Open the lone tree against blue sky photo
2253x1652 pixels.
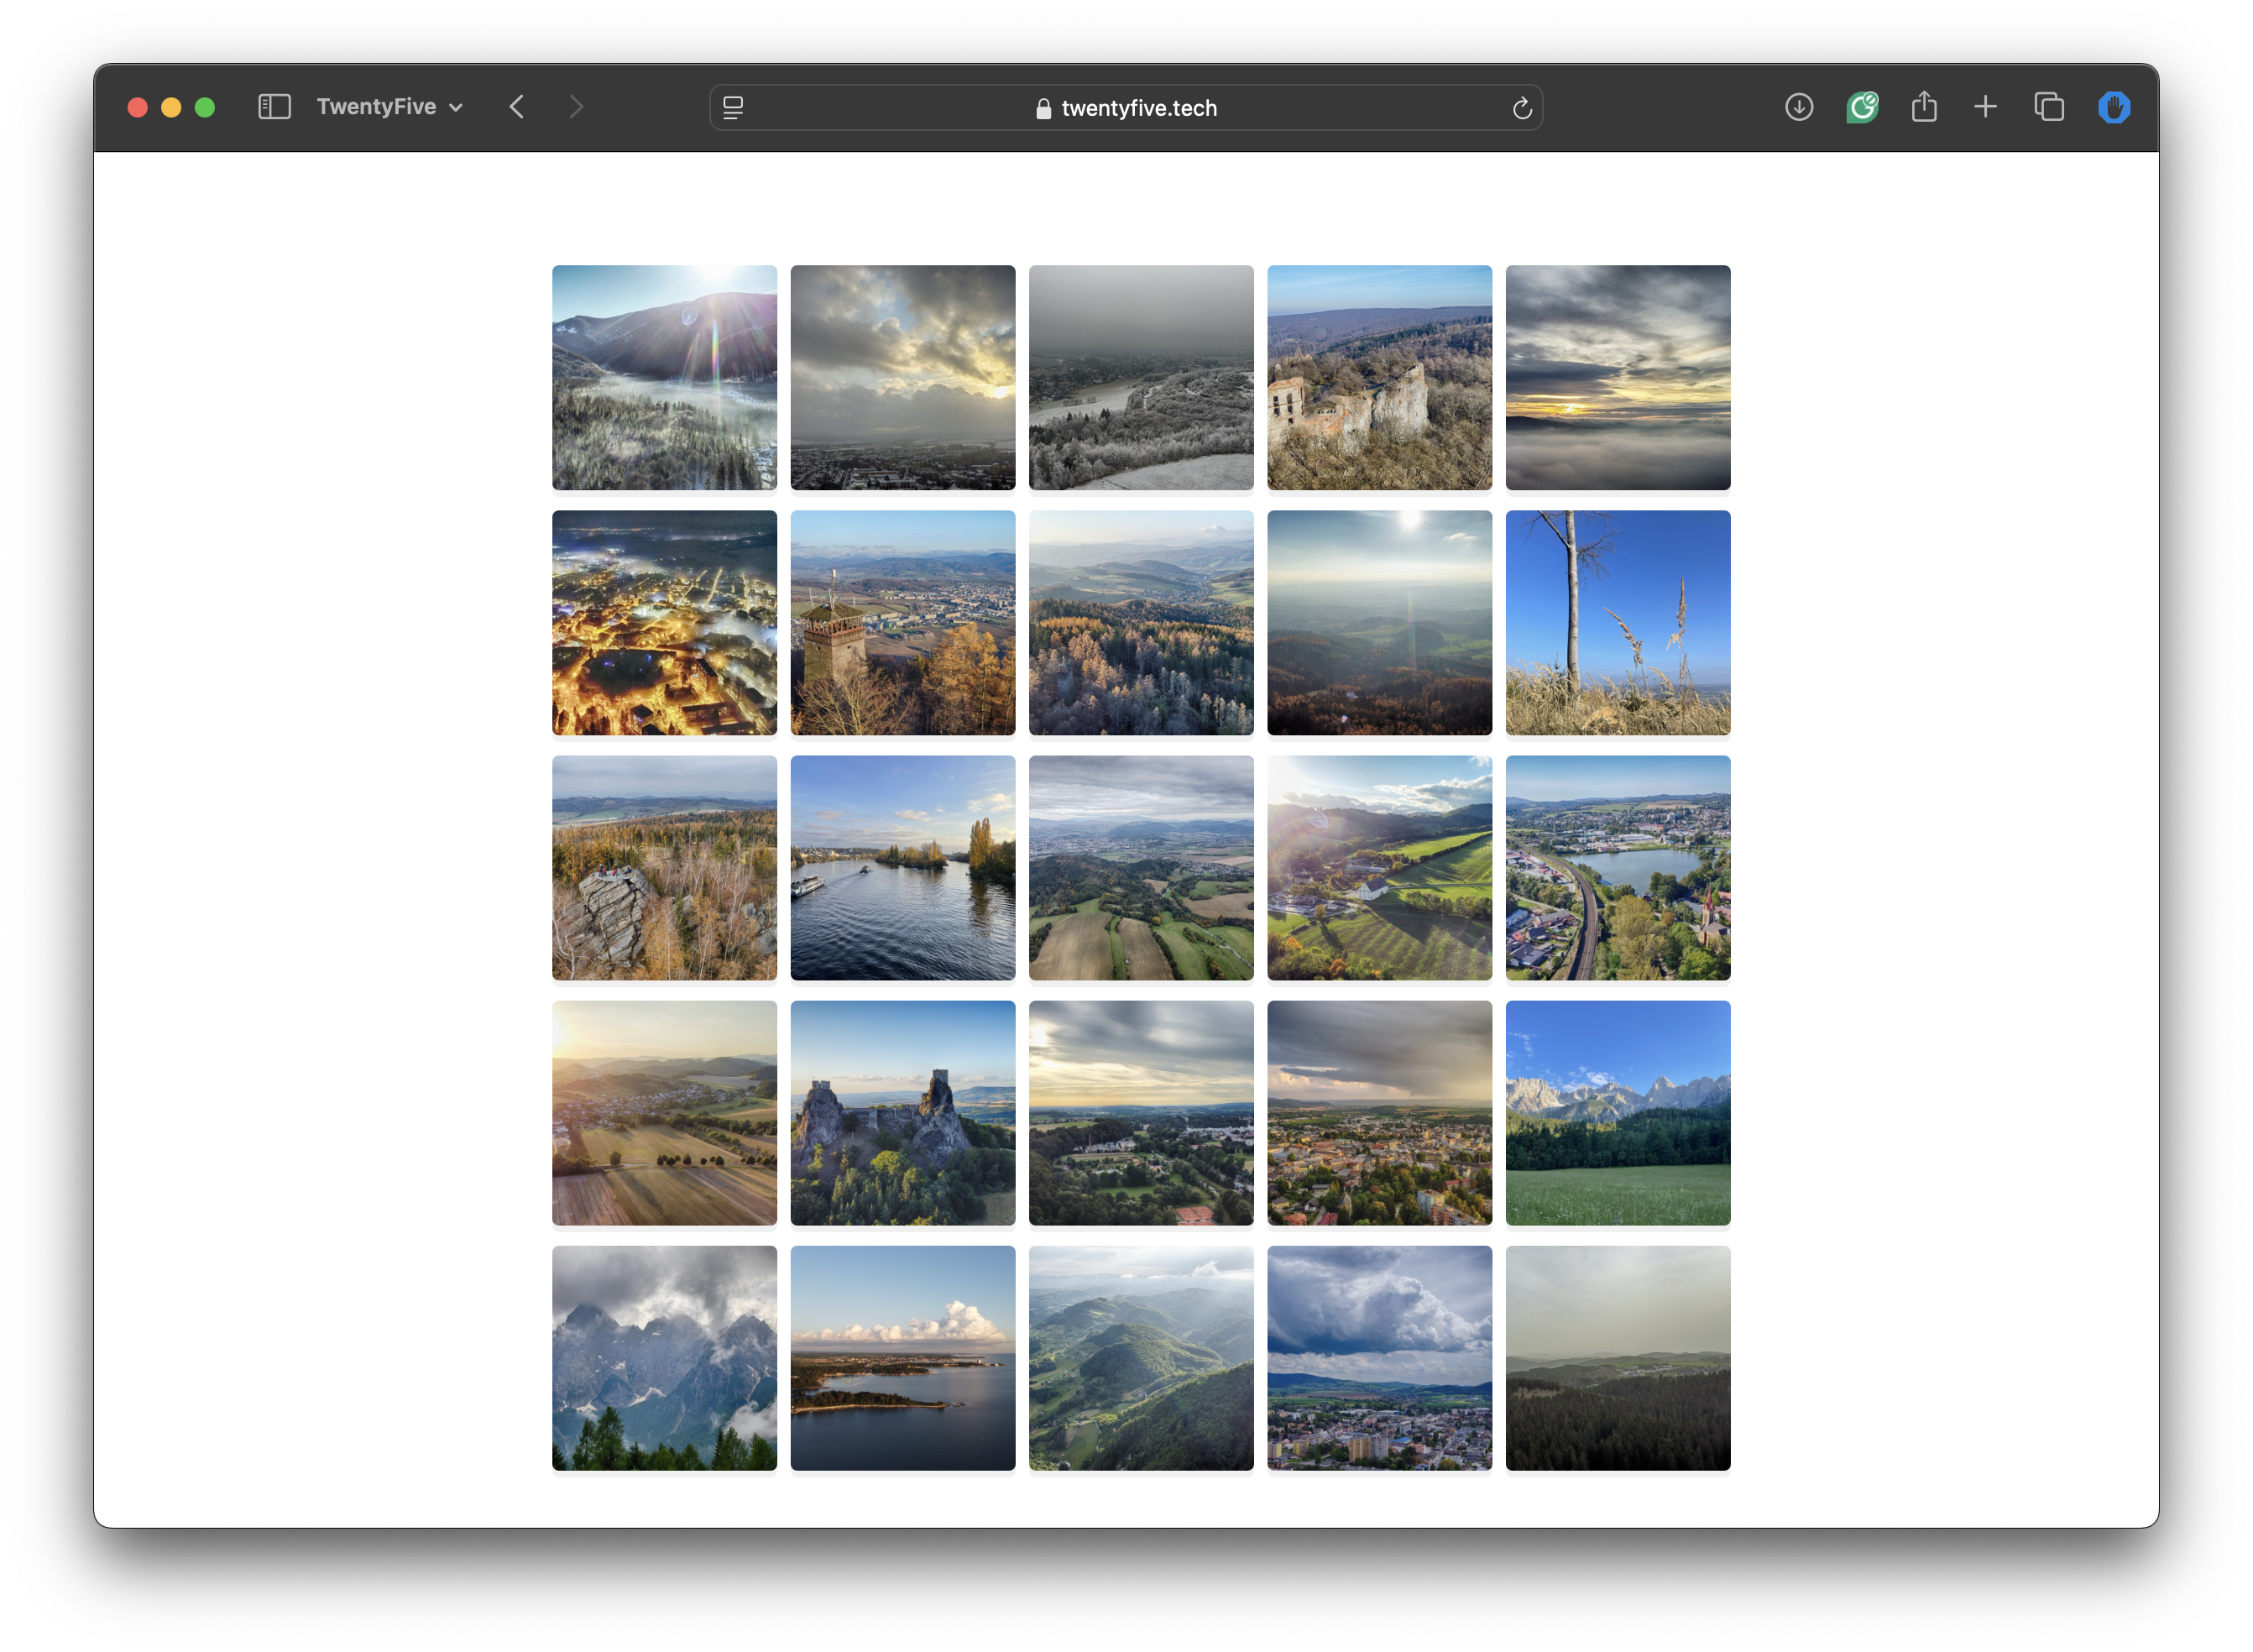(1617, 623)
